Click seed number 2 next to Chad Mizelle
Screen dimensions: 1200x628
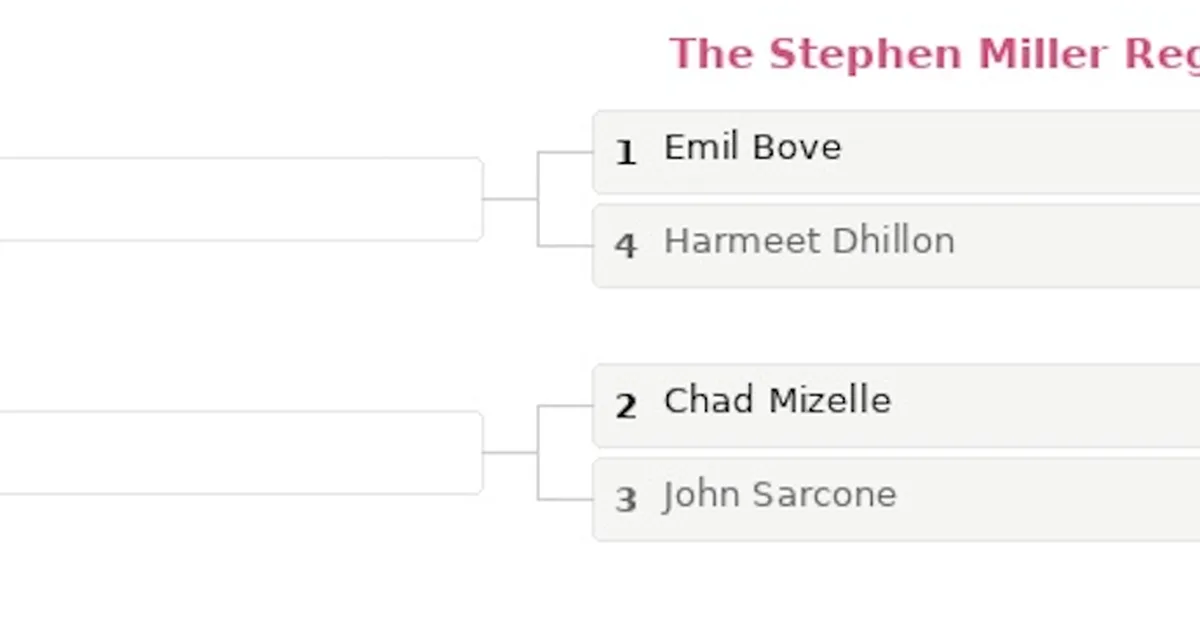(626, 406)
